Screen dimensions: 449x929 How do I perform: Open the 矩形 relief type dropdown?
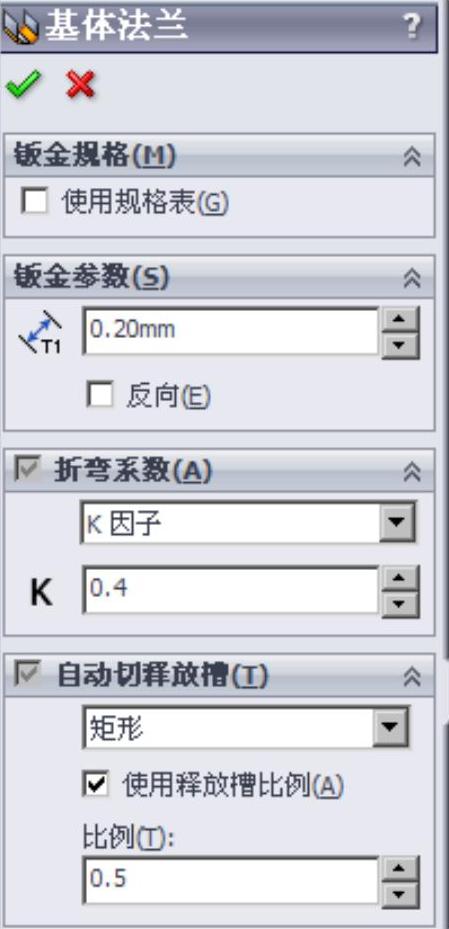[390, 726]
